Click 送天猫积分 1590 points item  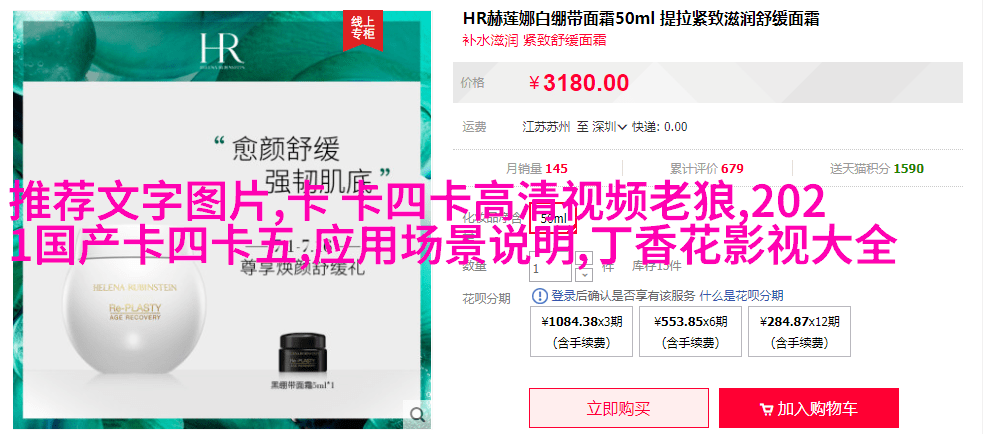pyautogui.click(x=877, y=169)
